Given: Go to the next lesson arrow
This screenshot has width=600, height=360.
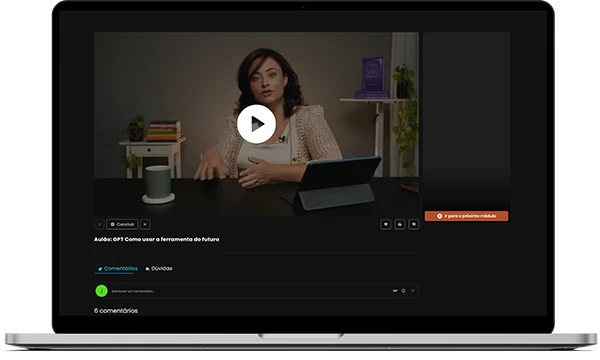Looking at the screenshot, I should (145, 225).
